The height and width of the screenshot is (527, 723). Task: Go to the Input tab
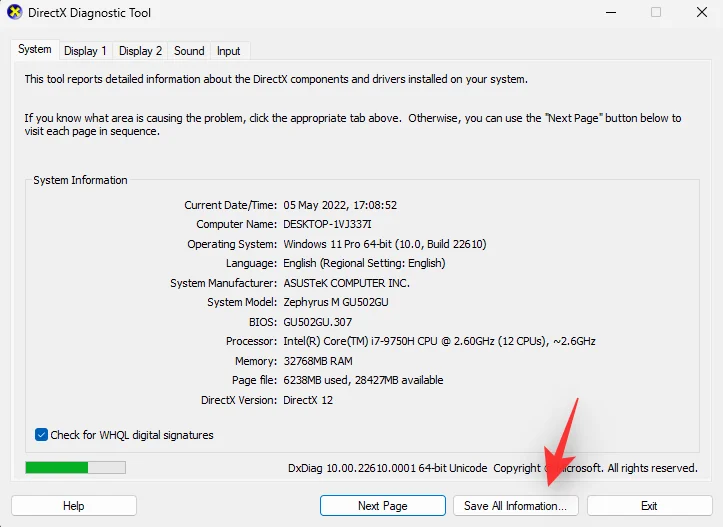[x=228, y=51]
